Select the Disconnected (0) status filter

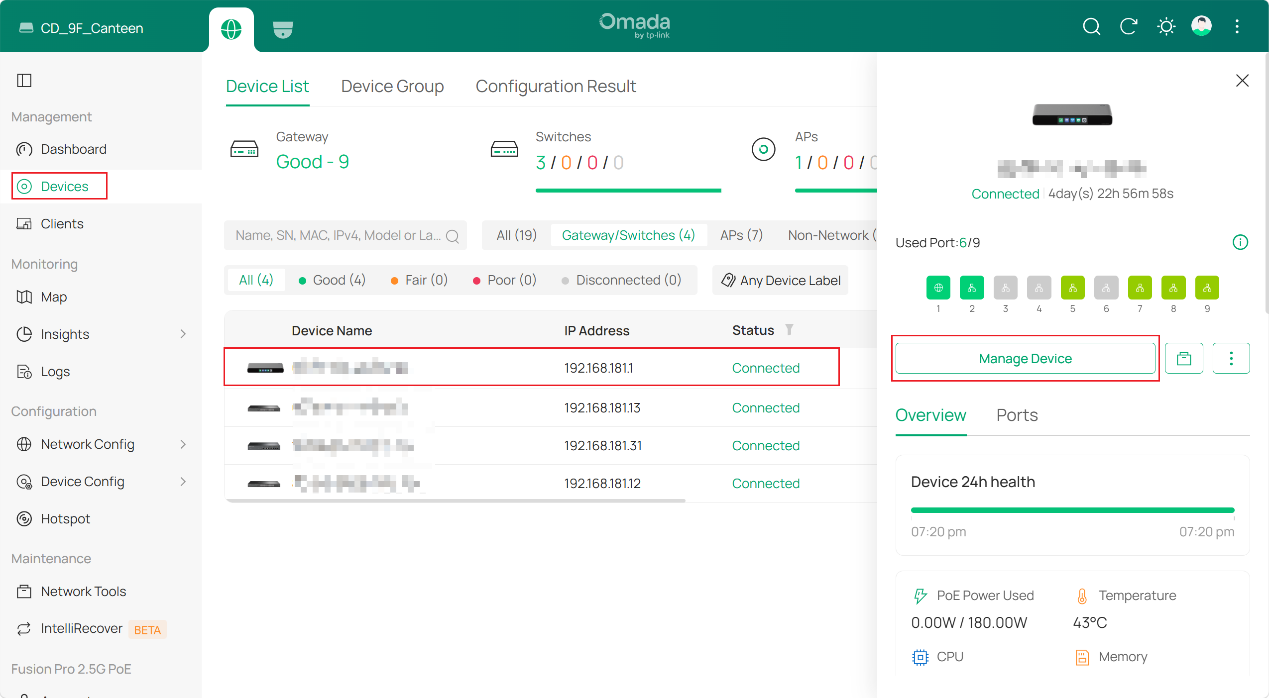621,280
